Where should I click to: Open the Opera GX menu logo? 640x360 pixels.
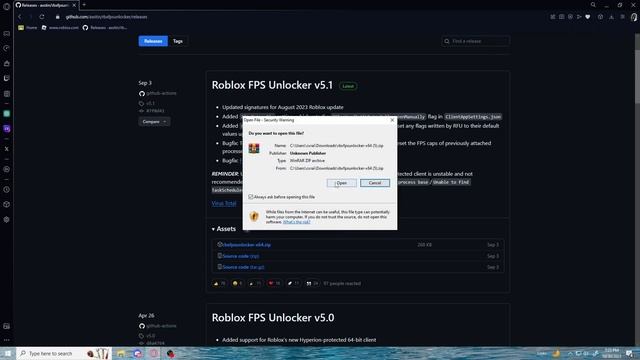(x=7, y=6)
